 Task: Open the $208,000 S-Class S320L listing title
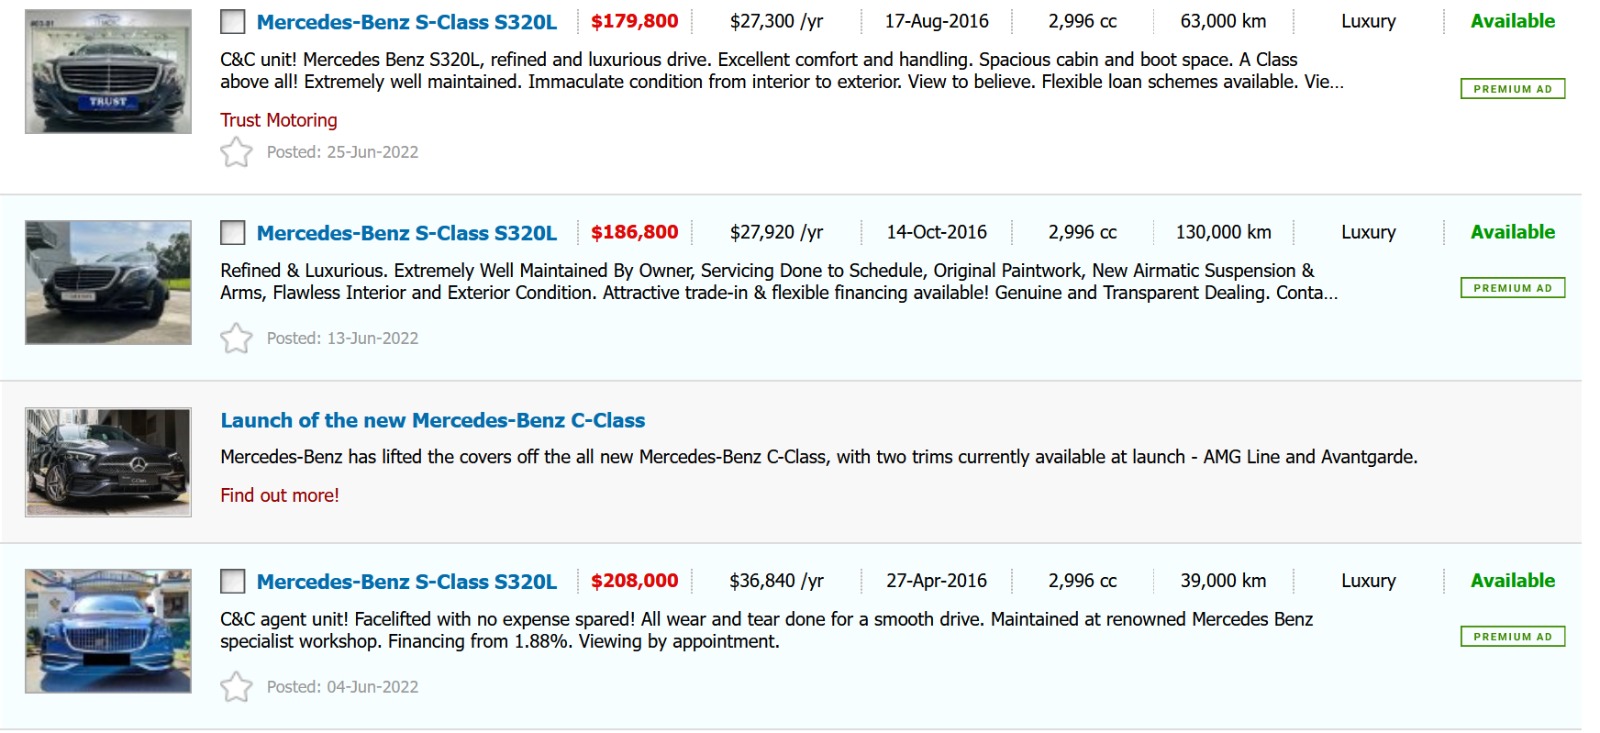point(406,581)
